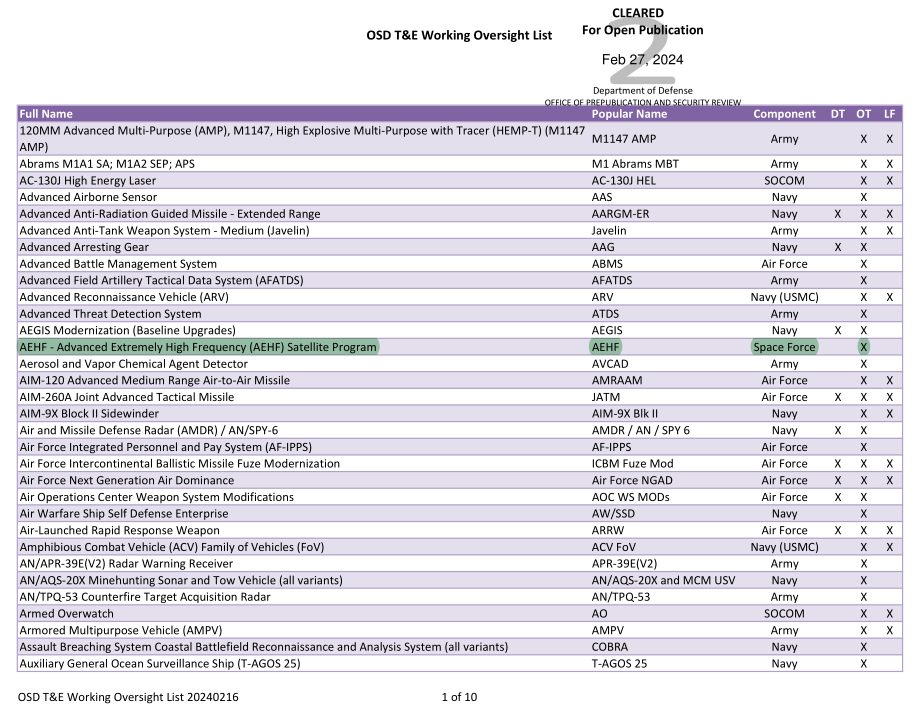Click the "AO" popular name cell

click(x=600, y=614)
